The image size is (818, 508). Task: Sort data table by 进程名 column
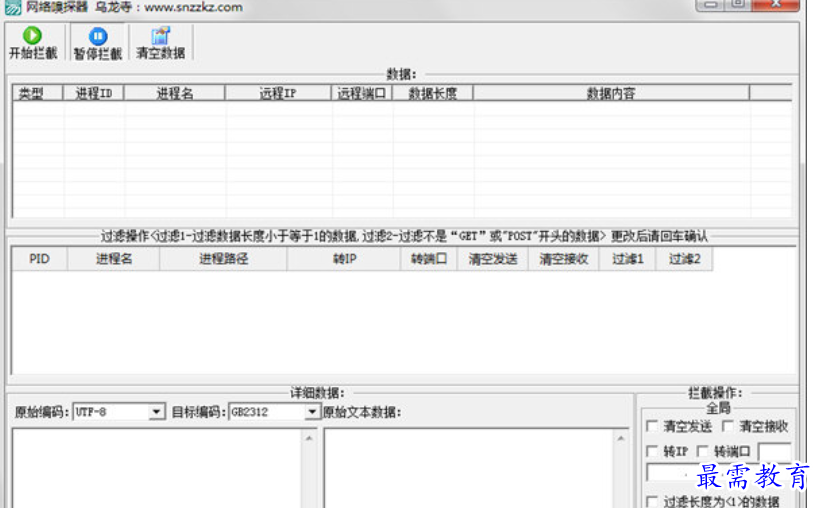coord(174,93)
